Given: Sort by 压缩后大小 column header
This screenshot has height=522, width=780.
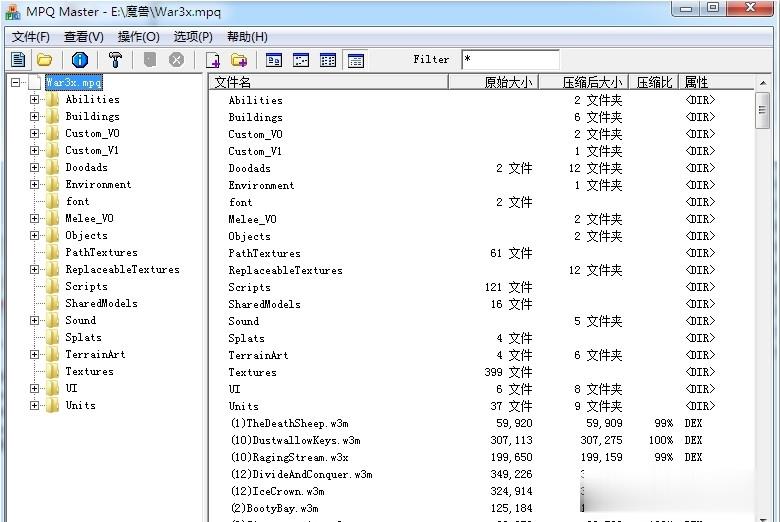Looking at the screenshot, I should pyautogui.click(x=584, y=82).
